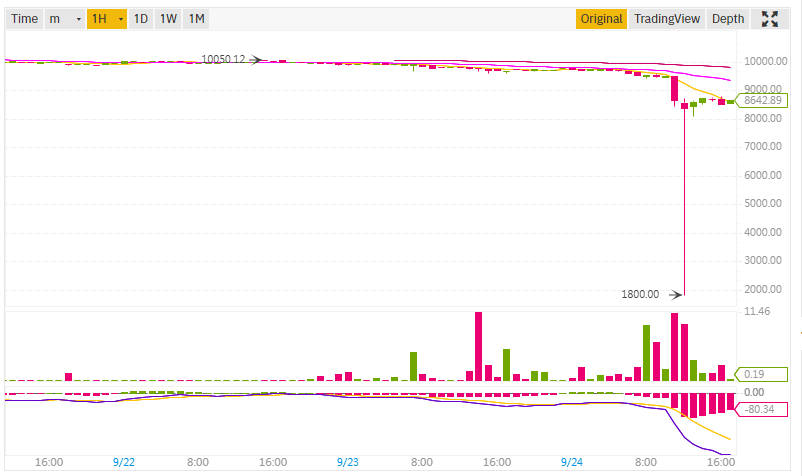Open the 1H interval dropdown

coord(107,19)
